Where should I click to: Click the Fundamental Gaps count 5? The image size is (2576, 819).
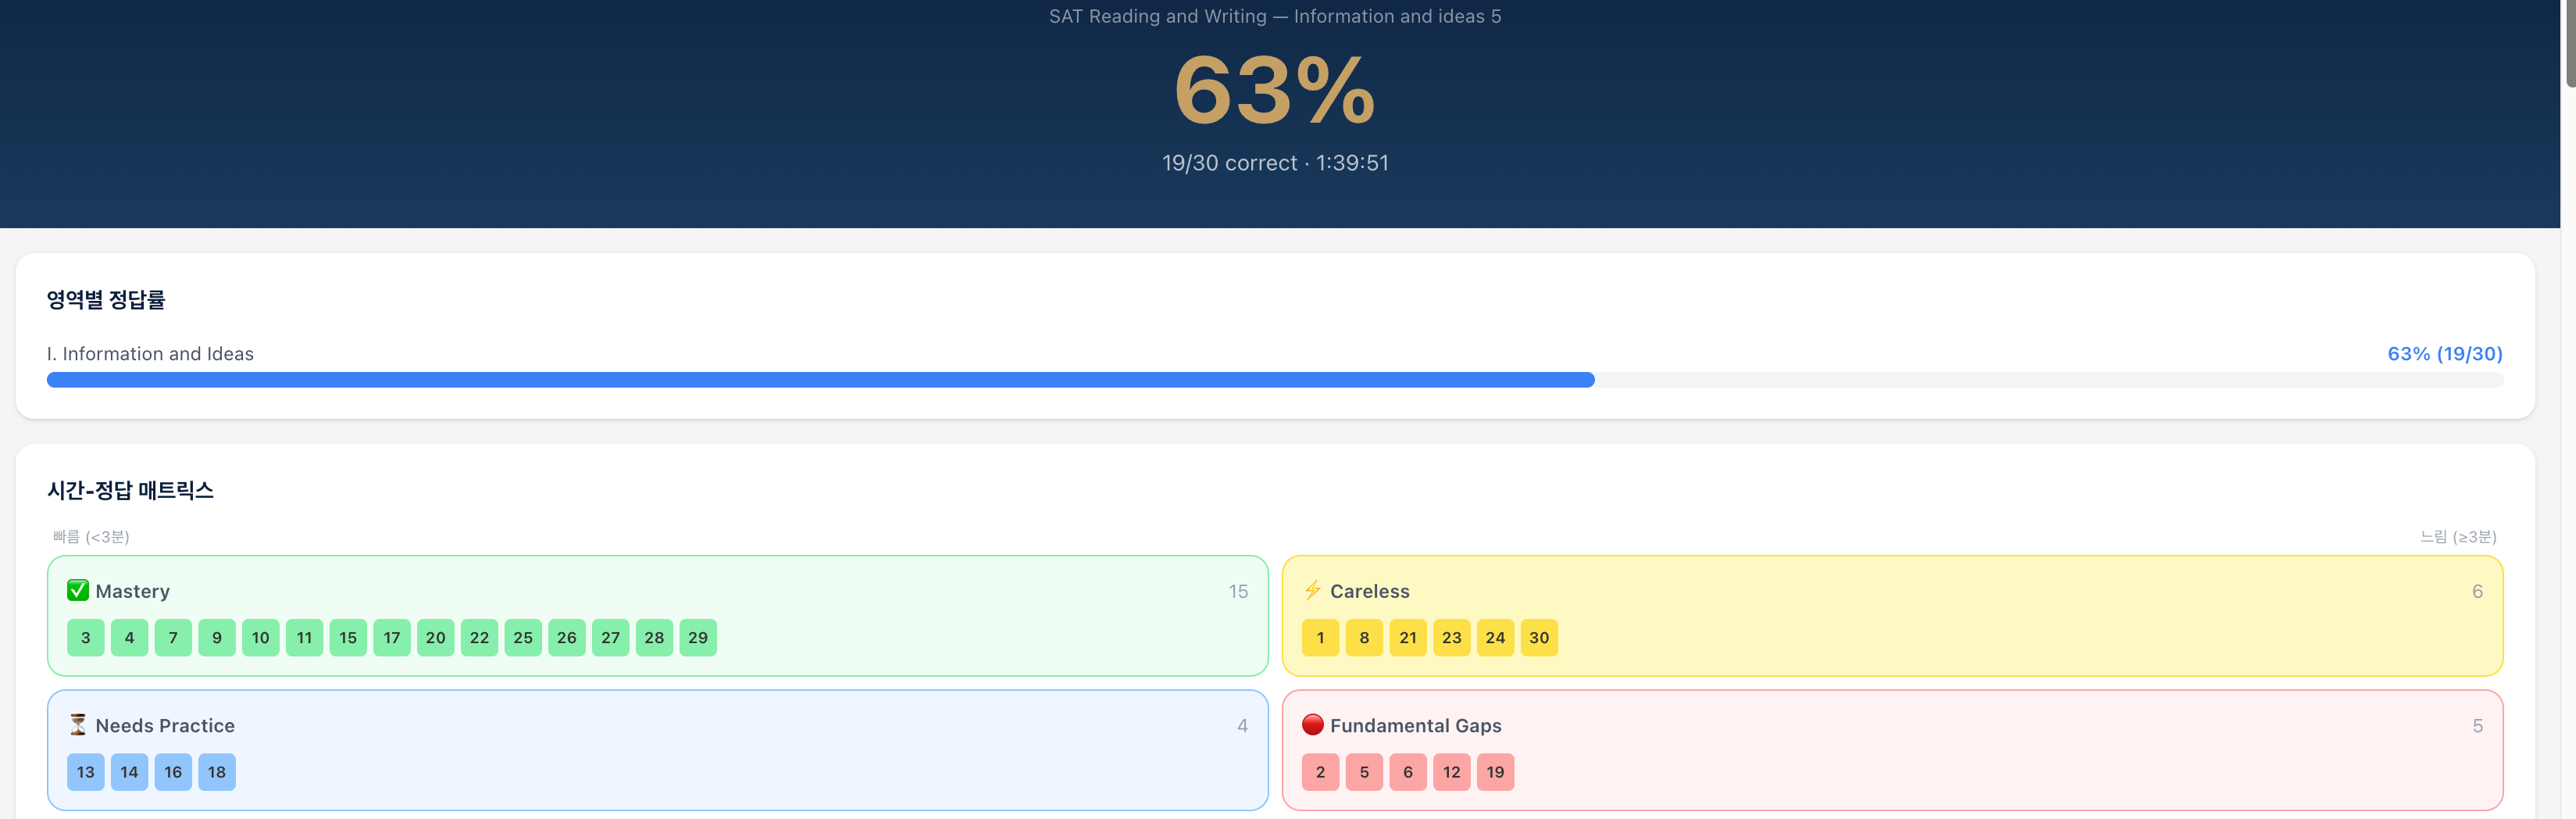tap(2477, 725)
